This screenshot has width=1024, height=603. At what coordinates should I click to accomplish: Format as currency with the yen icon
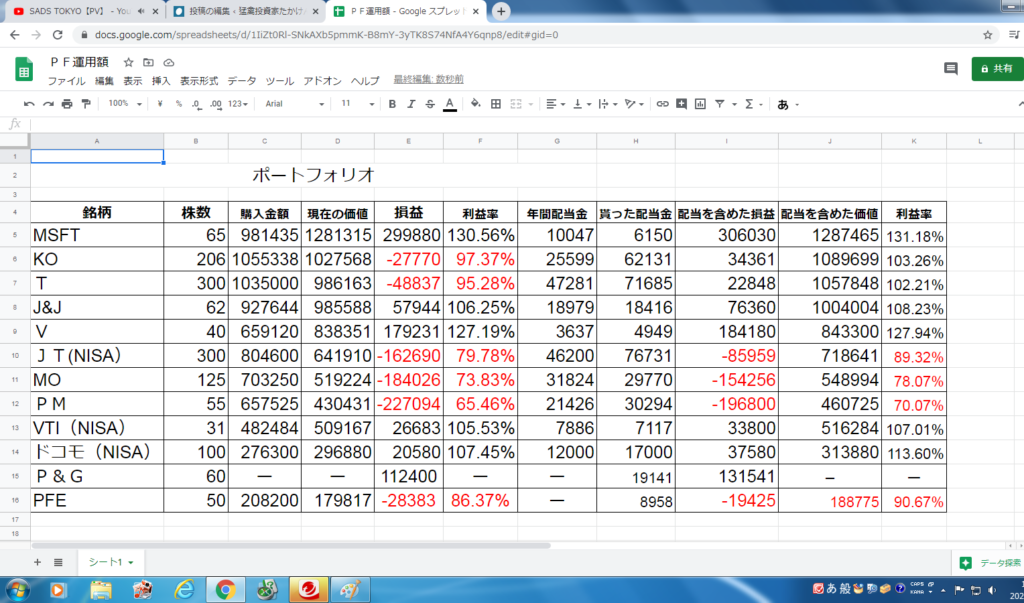(160, 104)
